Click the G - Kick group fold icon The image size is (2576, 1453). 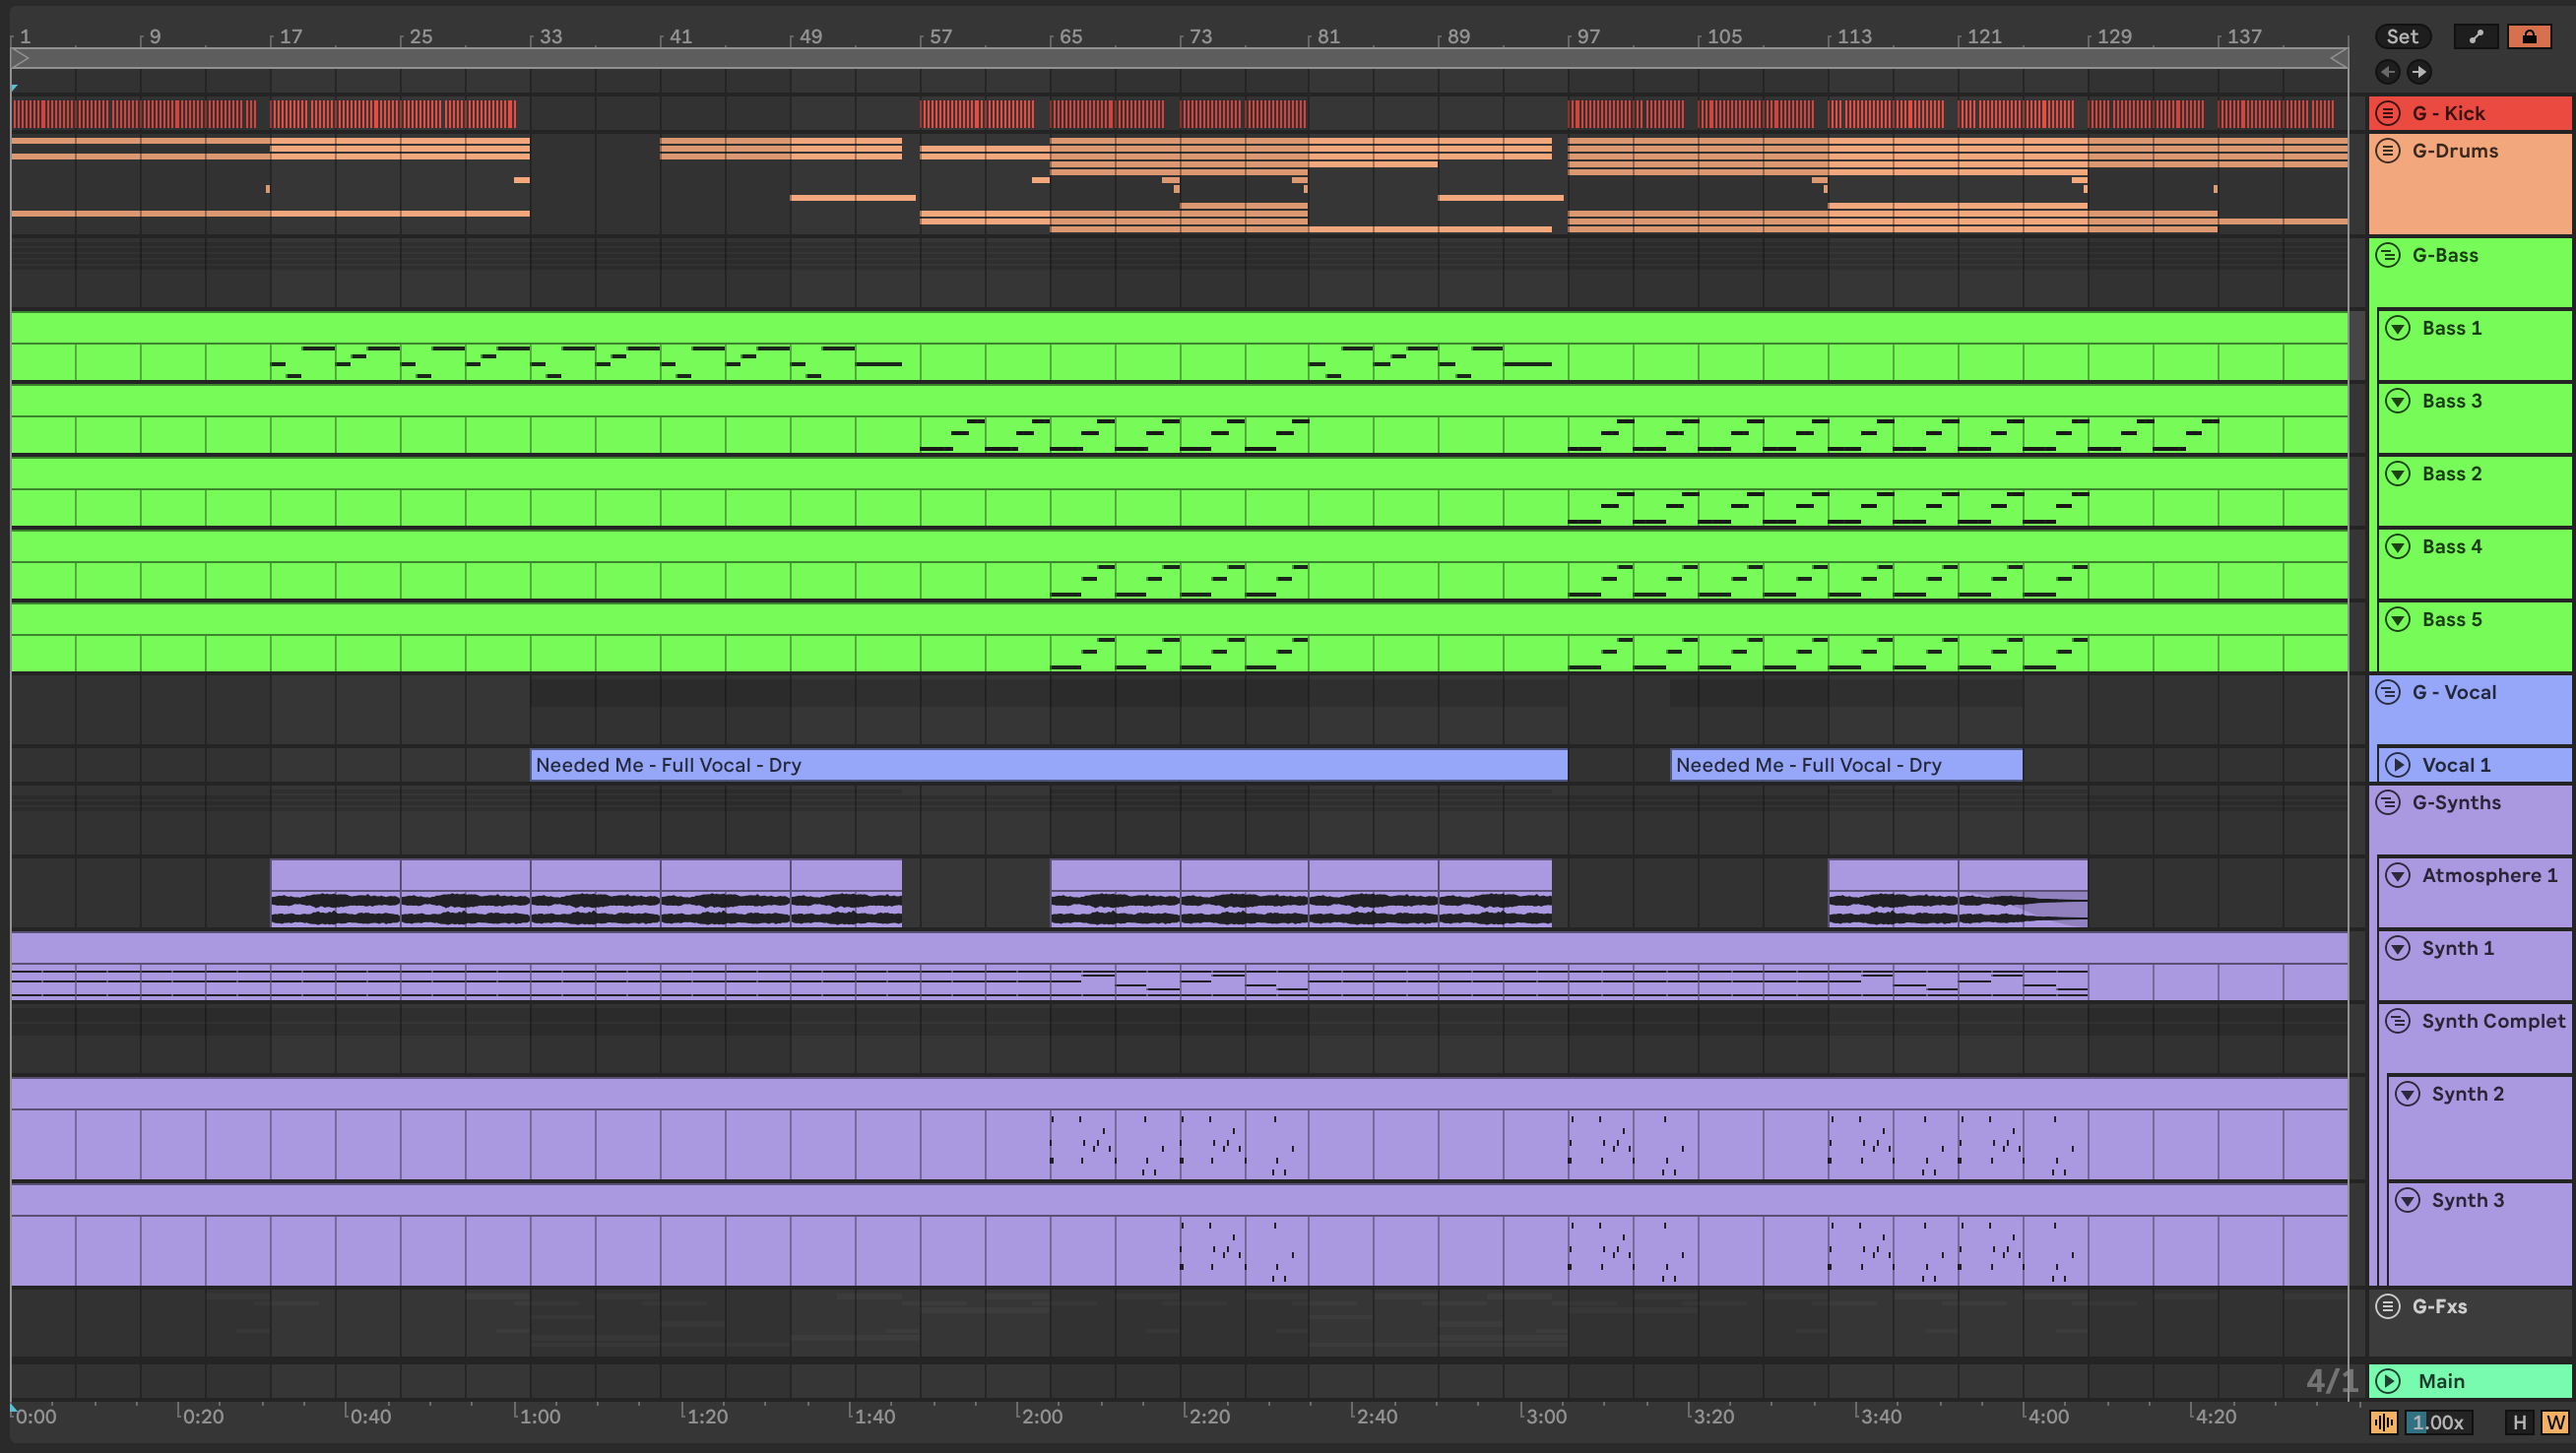pyautogui.click(x=2388, y=113)
